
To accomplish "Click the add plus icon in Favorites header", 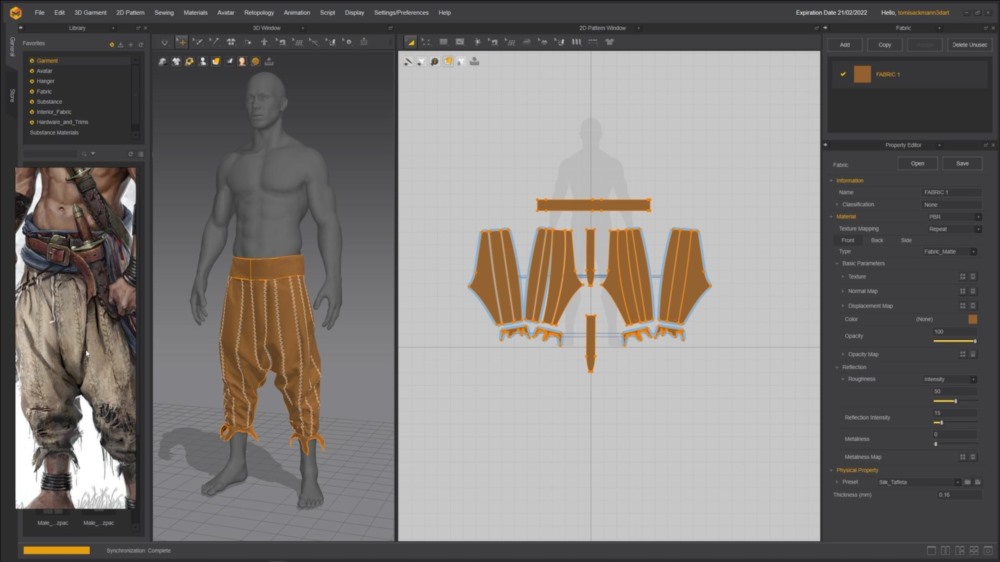I will click(131, 45).
